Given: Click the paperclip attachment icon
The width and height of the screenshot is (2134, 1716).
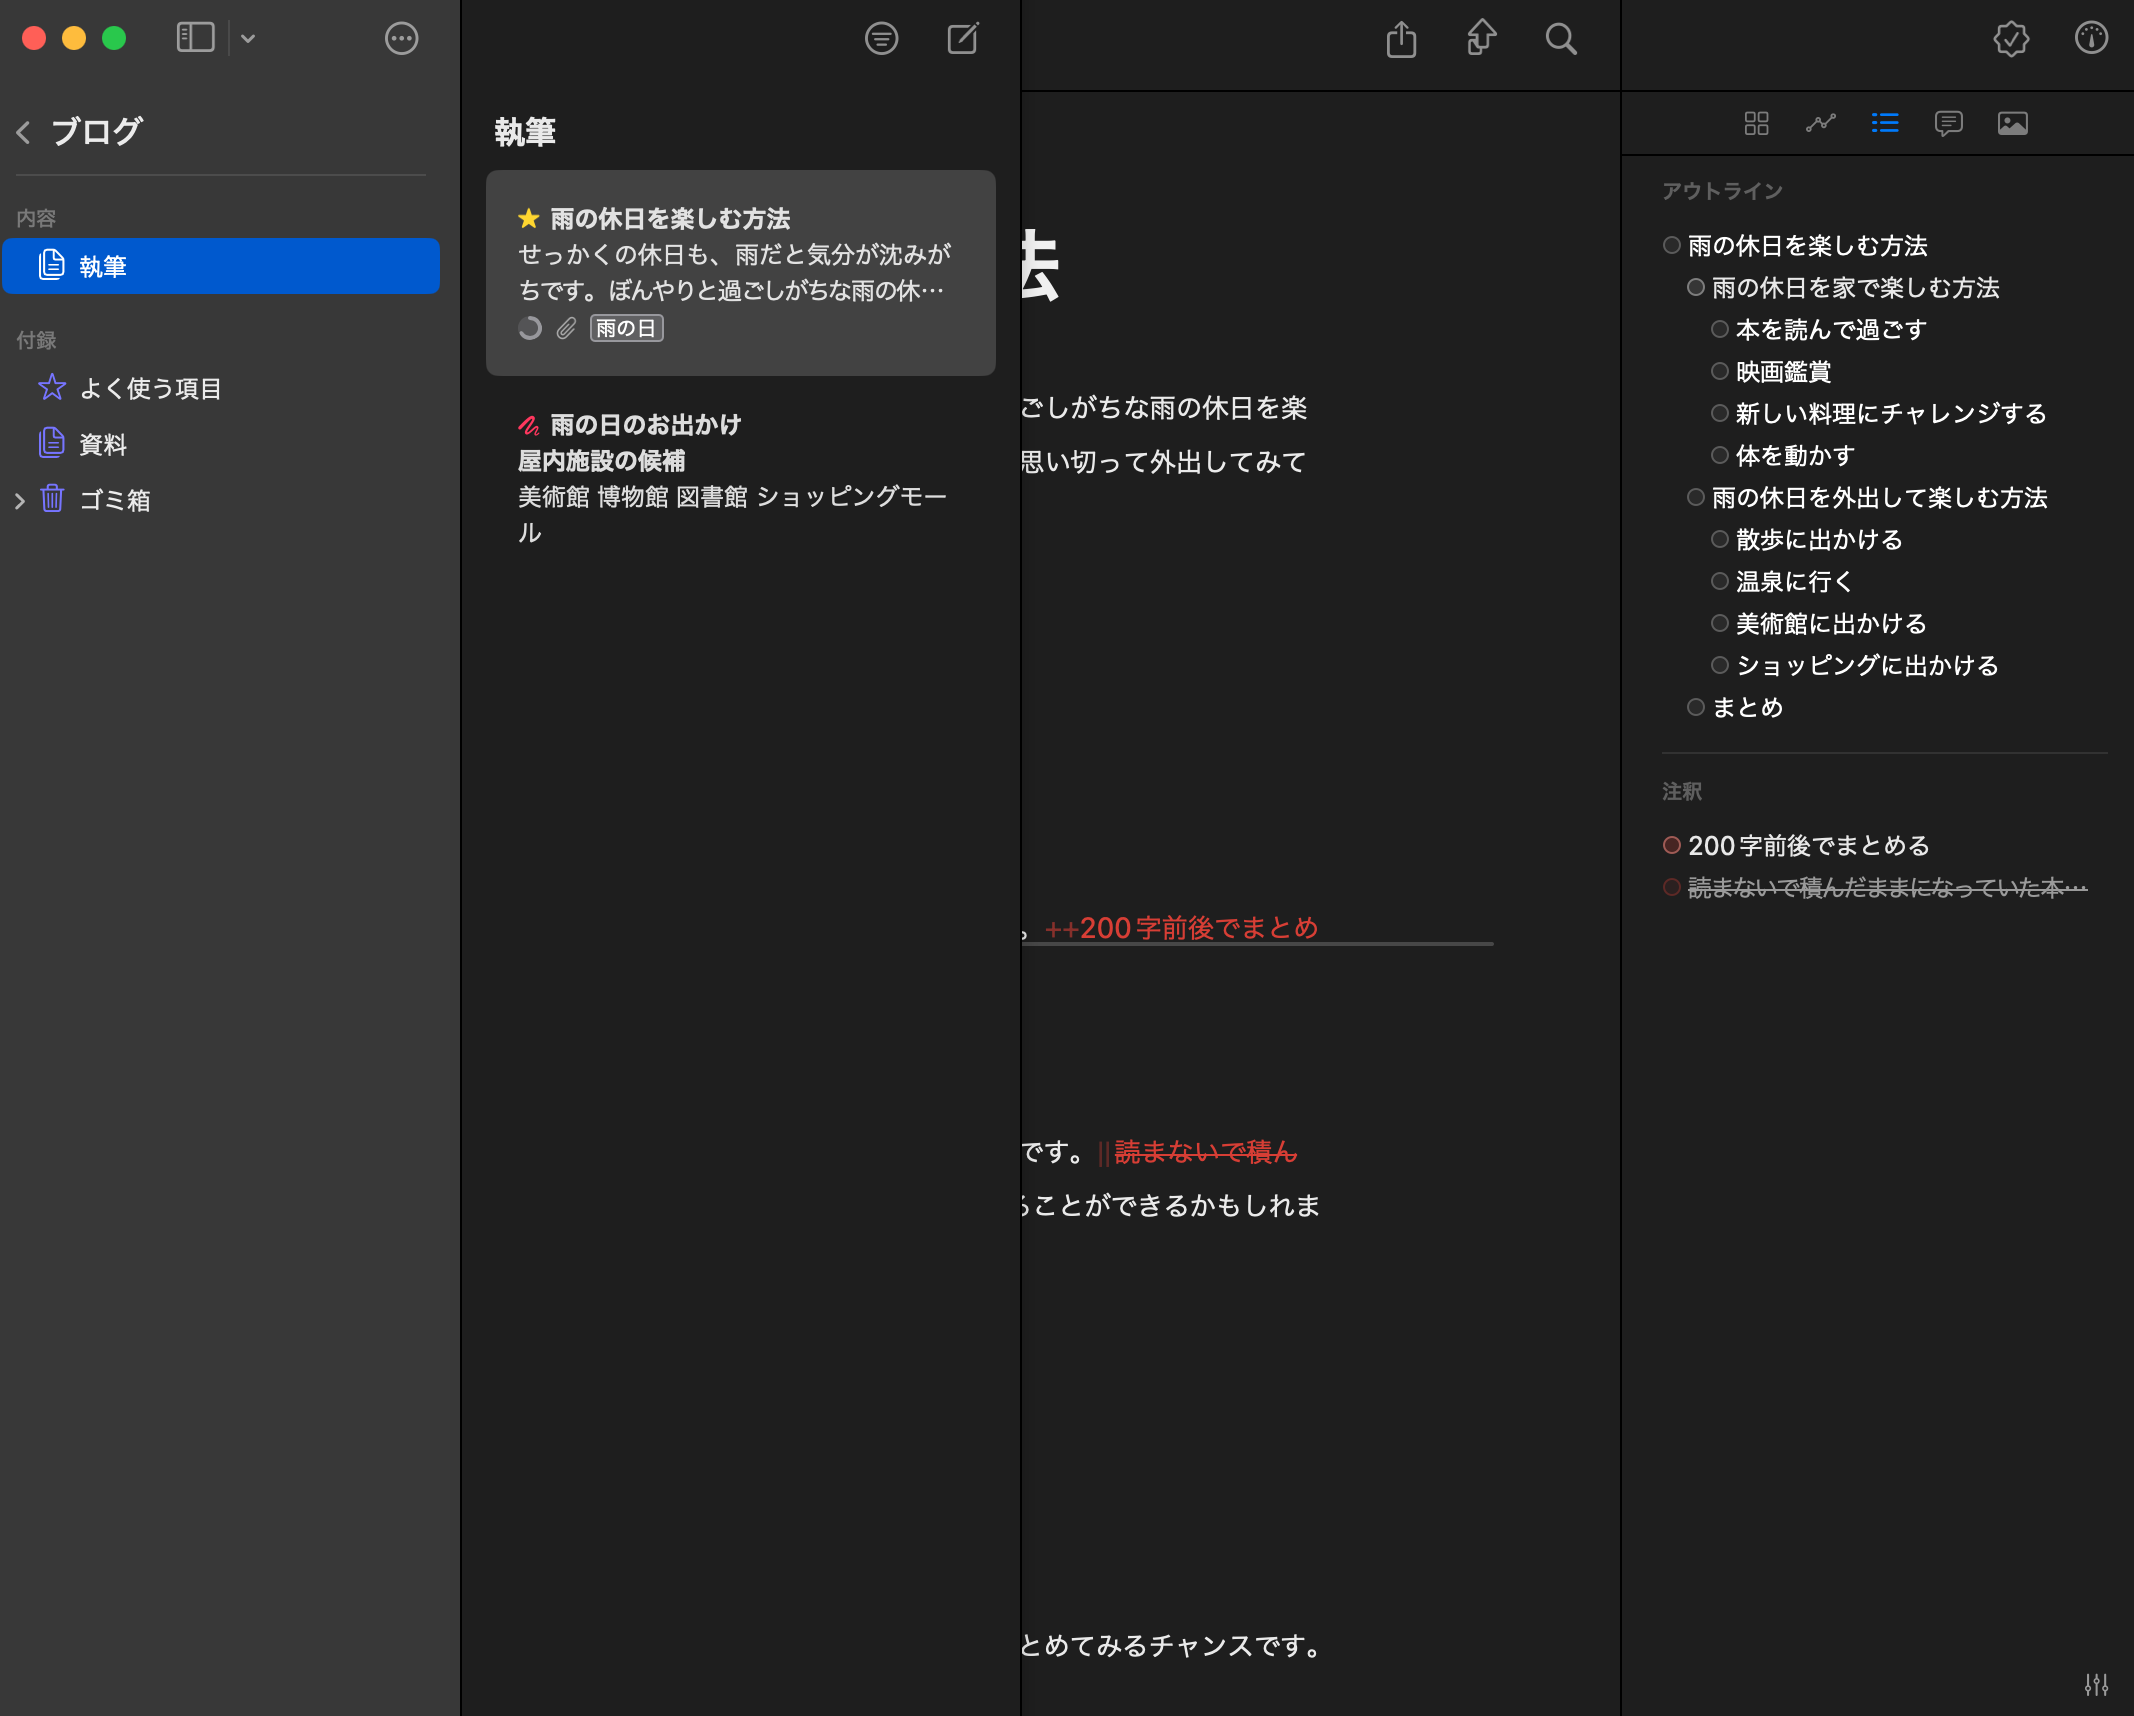Looking at the screenshot, I should [x=567, y=328].
